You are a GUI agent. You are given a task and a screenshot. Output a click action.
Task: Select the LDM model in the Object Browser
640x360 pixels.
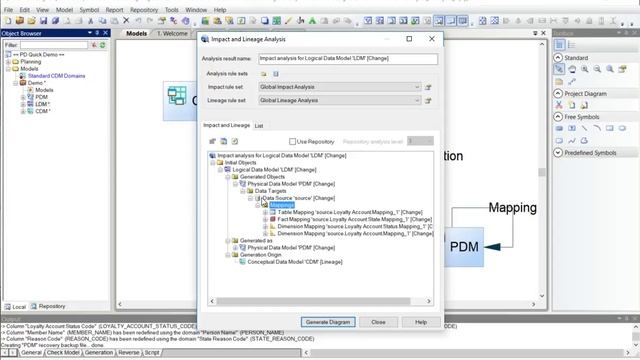click(42, 104)
